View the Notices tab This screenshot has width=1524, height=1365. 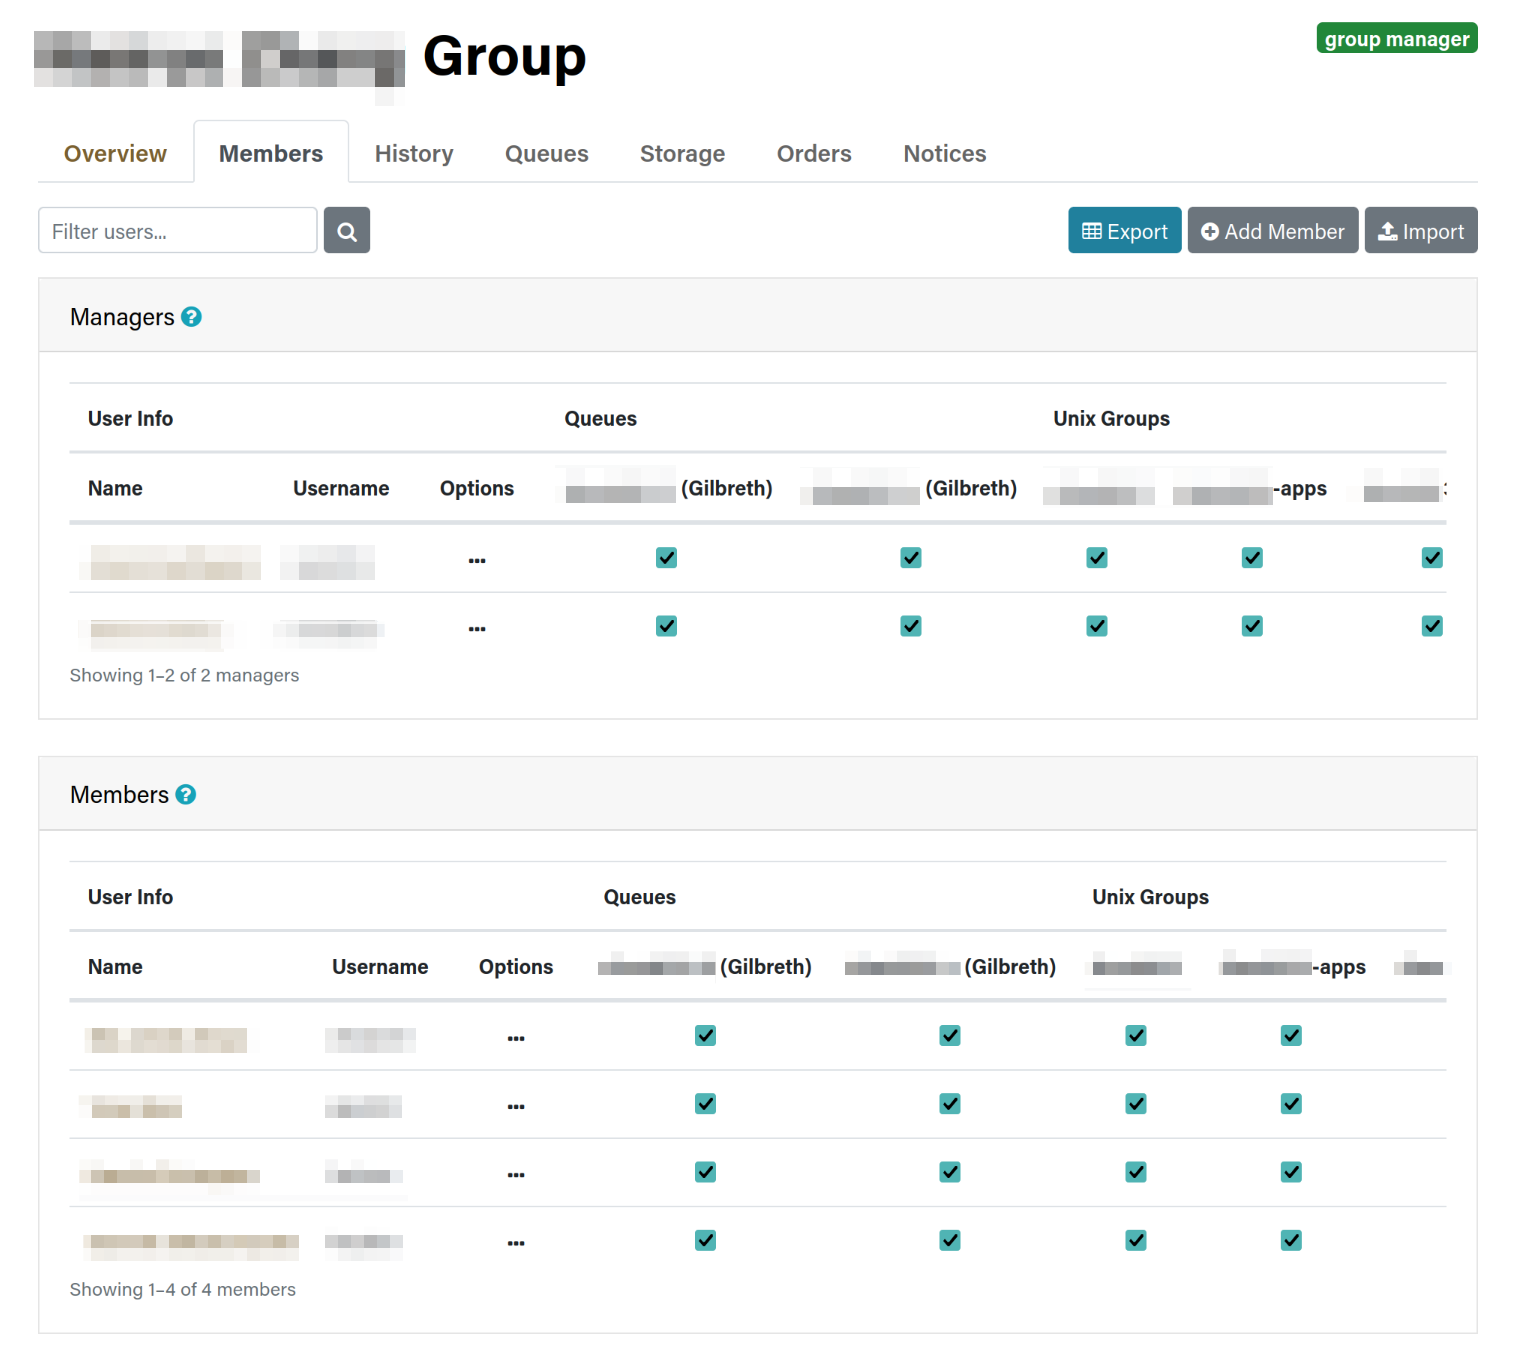945,153
